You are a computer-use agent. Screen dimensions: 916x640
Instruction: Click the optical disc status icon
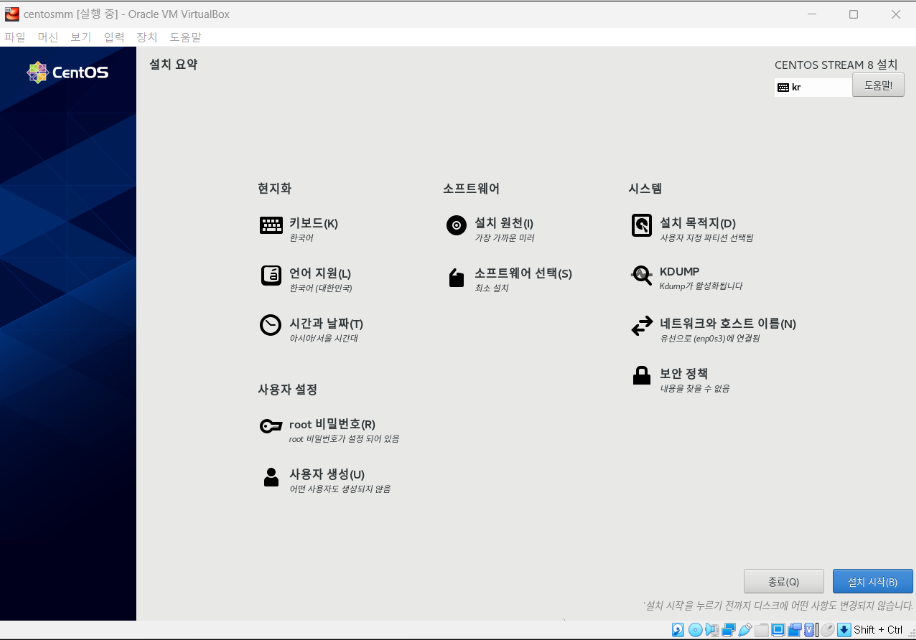(695, 630)
